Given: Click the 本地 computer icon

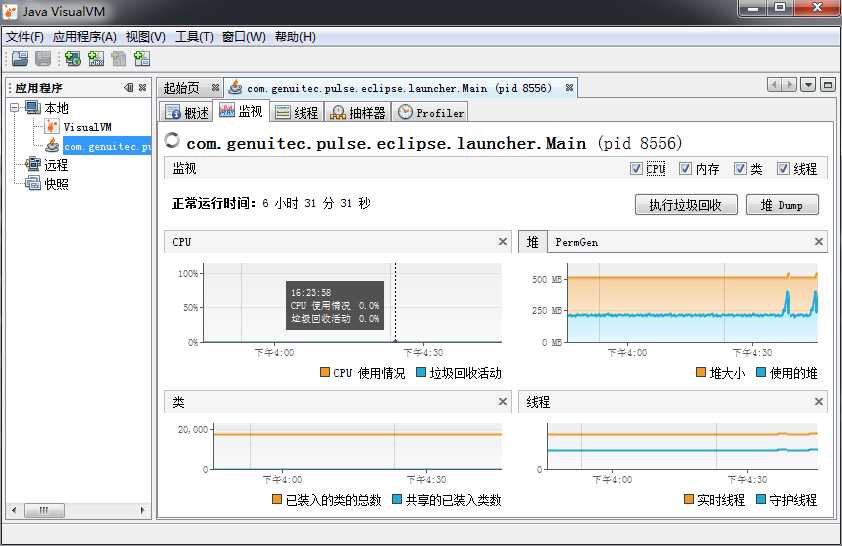Looking at the screenshot, I should (33, 107).
